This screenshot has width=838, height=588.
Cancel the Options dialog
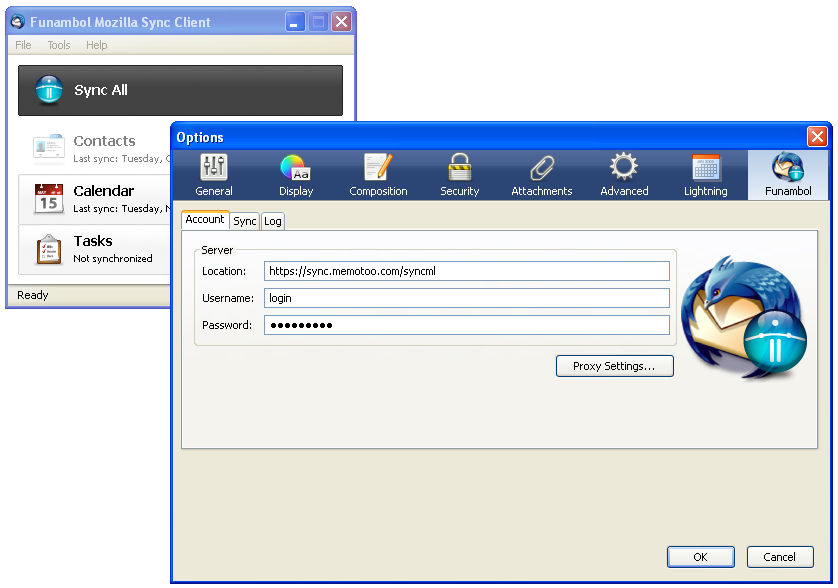[x=780, y=557]
